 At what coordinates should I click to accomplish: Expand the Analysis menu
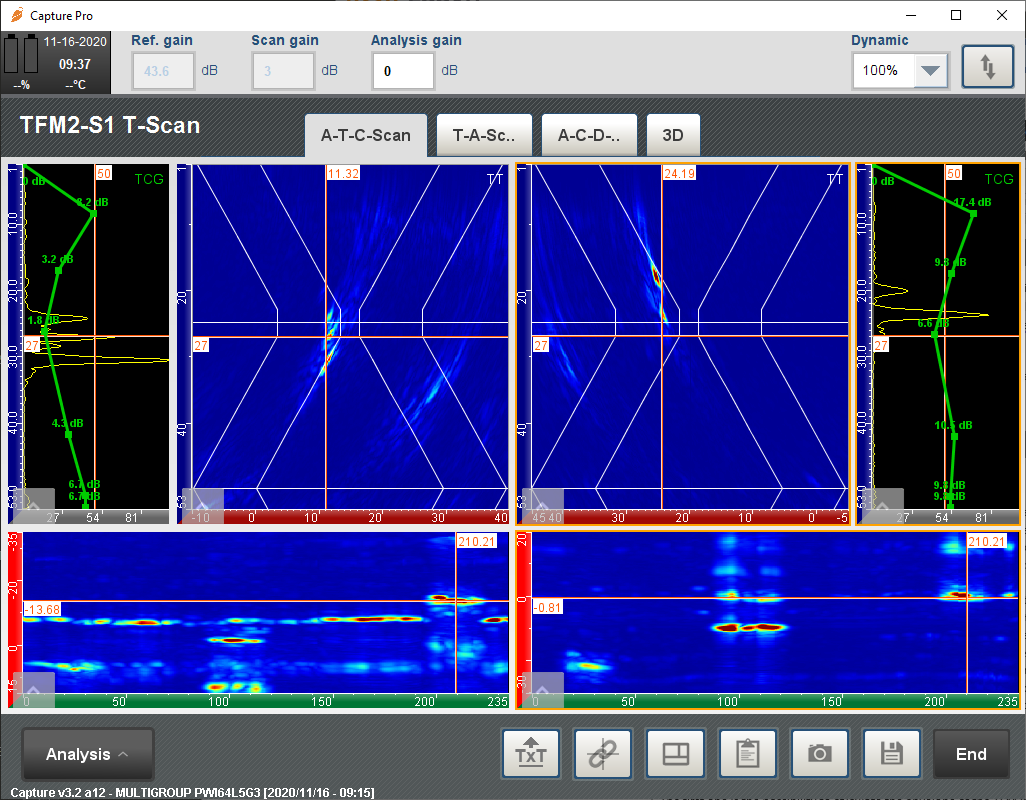tap(85, 754)
